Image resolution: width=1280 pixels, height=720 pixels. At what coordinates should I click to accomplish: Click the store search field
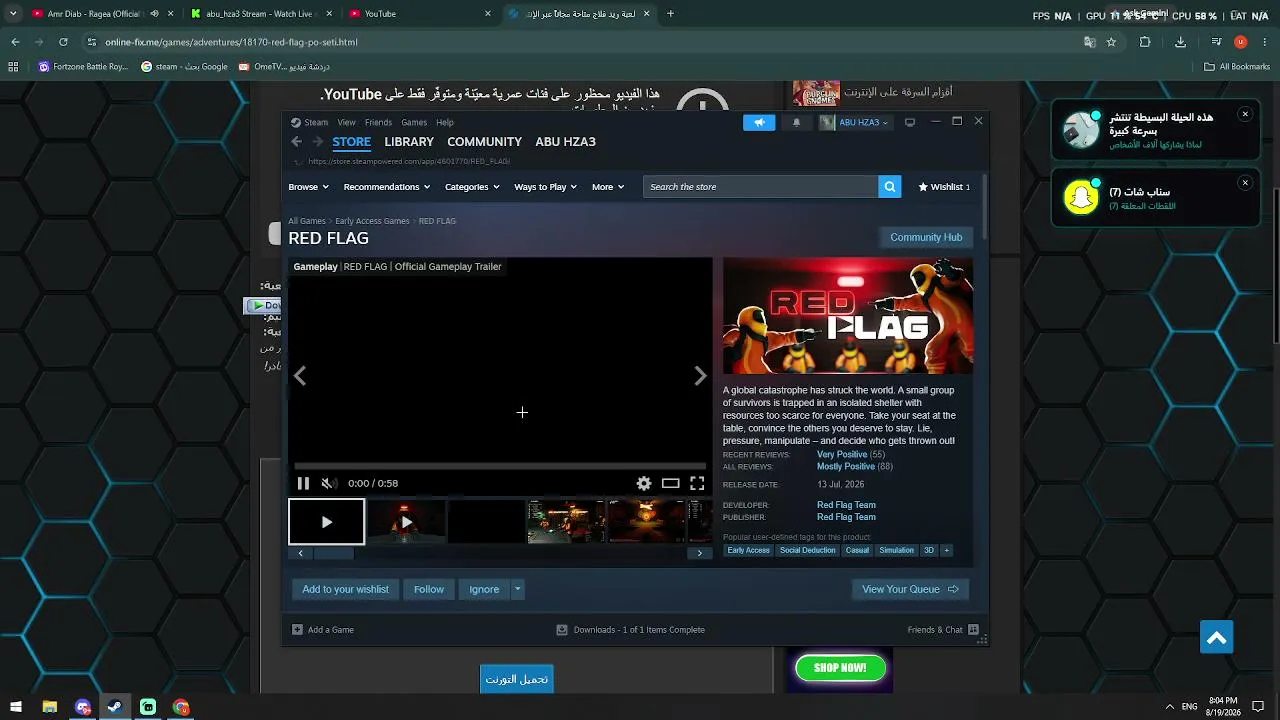coord(760,187)
